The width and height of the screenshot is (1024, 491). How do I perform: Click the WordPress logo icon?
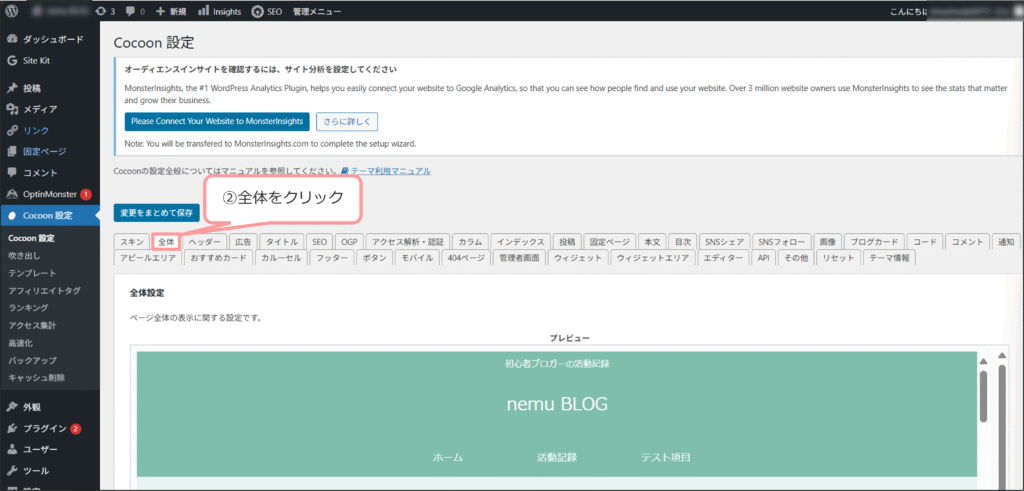pos(13,11)
